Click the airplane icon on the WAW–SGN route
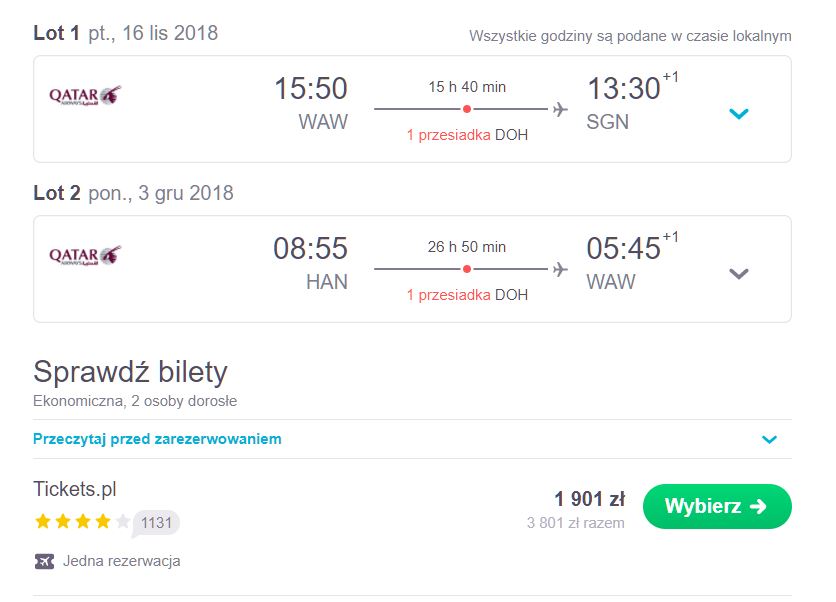 point(560,109)
